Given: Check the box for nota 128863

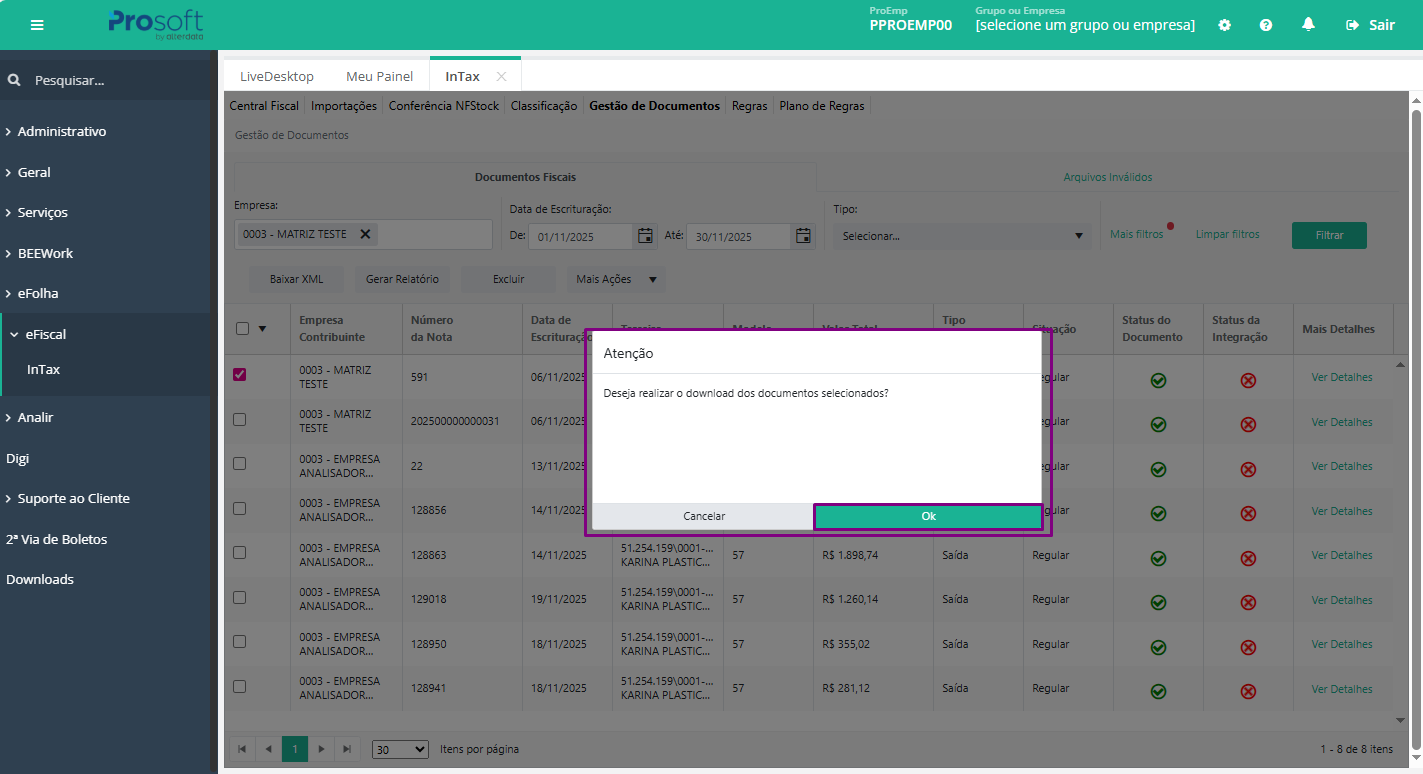Looking at the screenshot, I should tap(240, 553).
